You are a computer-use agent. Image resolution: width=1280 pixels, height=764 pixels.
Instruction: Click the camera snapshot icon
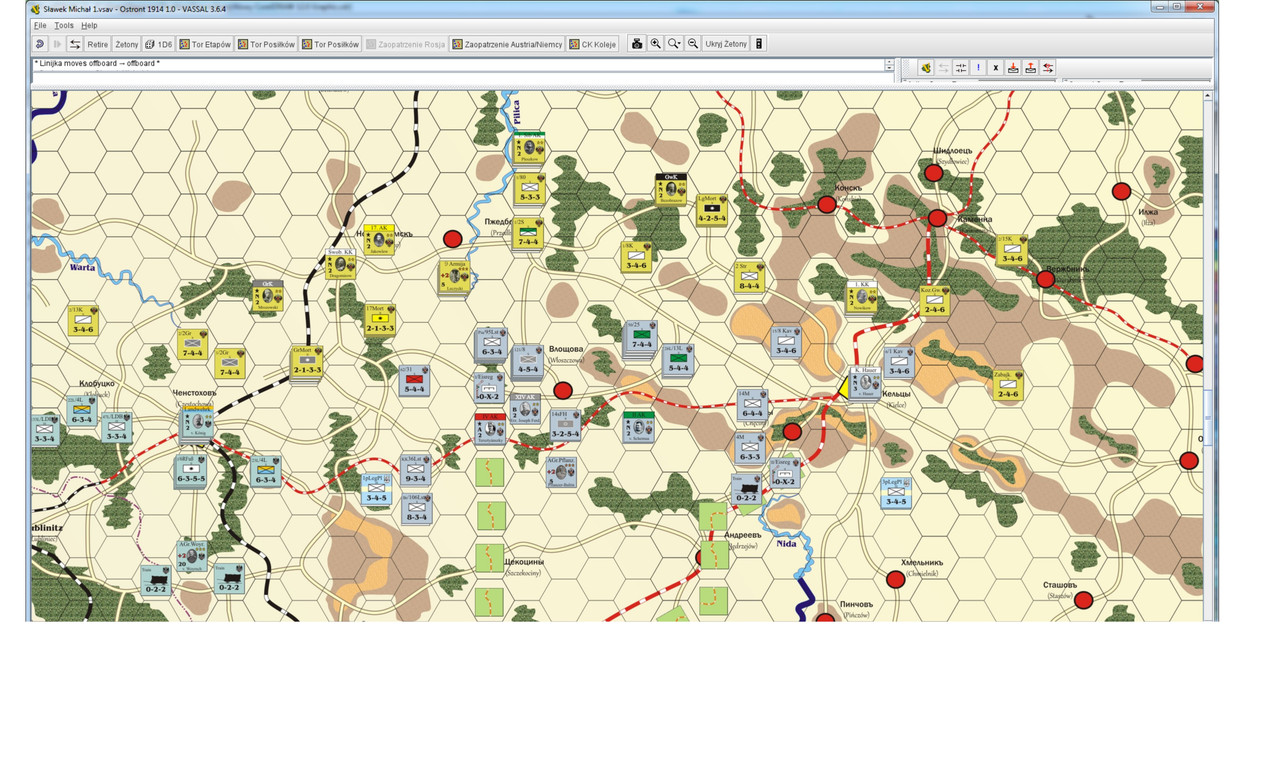tap(636, 44)
